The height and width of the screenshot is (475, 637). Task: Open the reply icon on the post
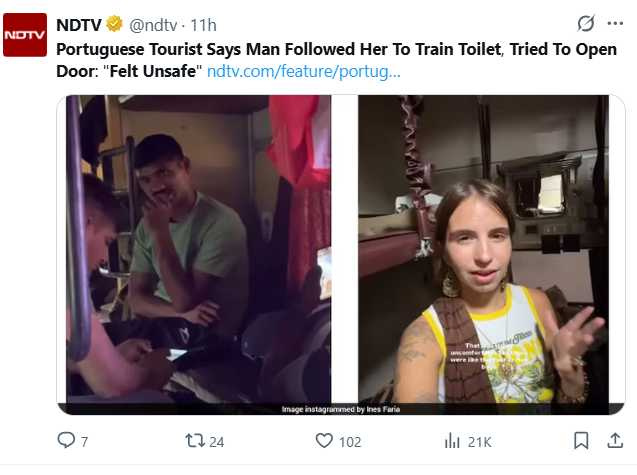(66, 440)
